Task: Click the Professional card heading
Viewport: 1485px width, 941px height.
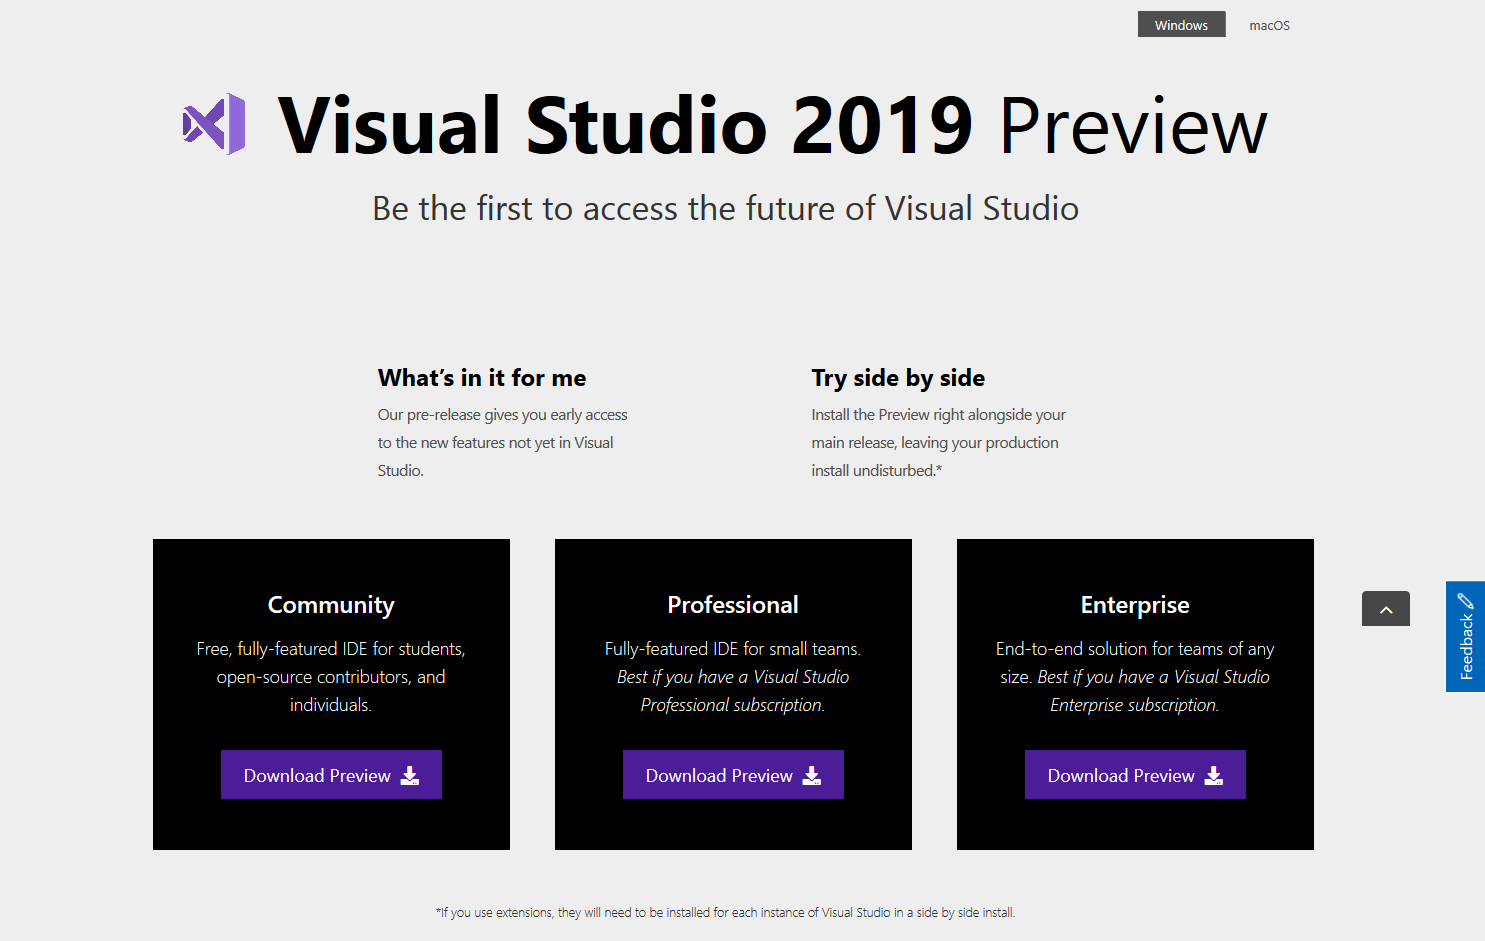Action: (x=733, y=605)
